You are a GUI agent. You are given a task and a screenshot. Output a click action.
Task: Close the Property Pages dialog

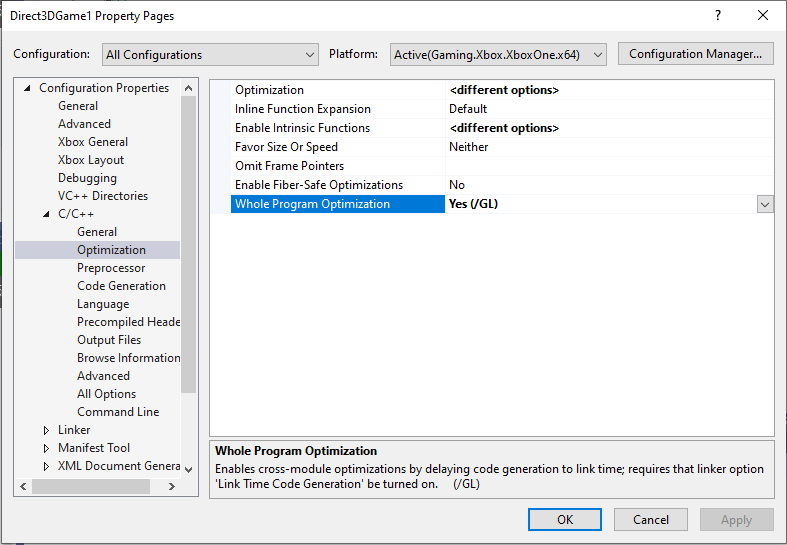763,16
